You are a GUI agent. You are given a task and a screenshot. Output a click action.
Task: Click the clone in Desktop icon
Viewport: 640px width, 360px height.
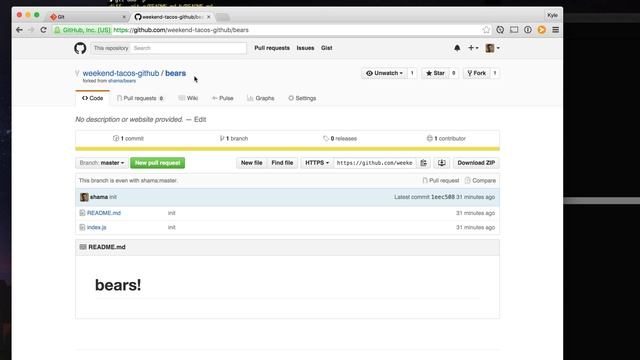click(442, 163)
